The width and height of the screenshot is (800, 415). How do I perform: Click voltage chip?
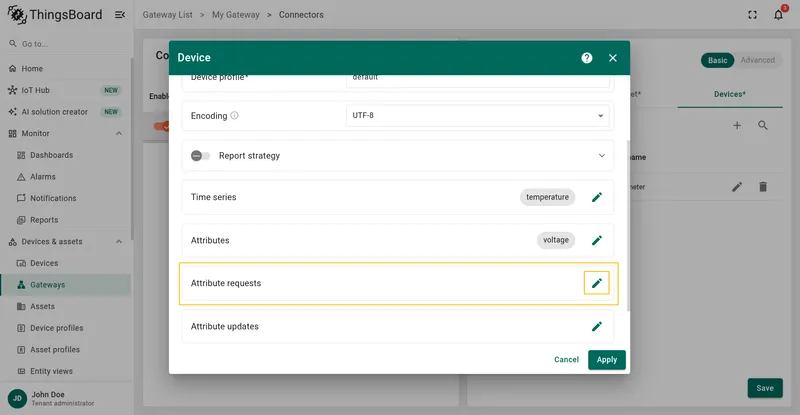(556, 240)
